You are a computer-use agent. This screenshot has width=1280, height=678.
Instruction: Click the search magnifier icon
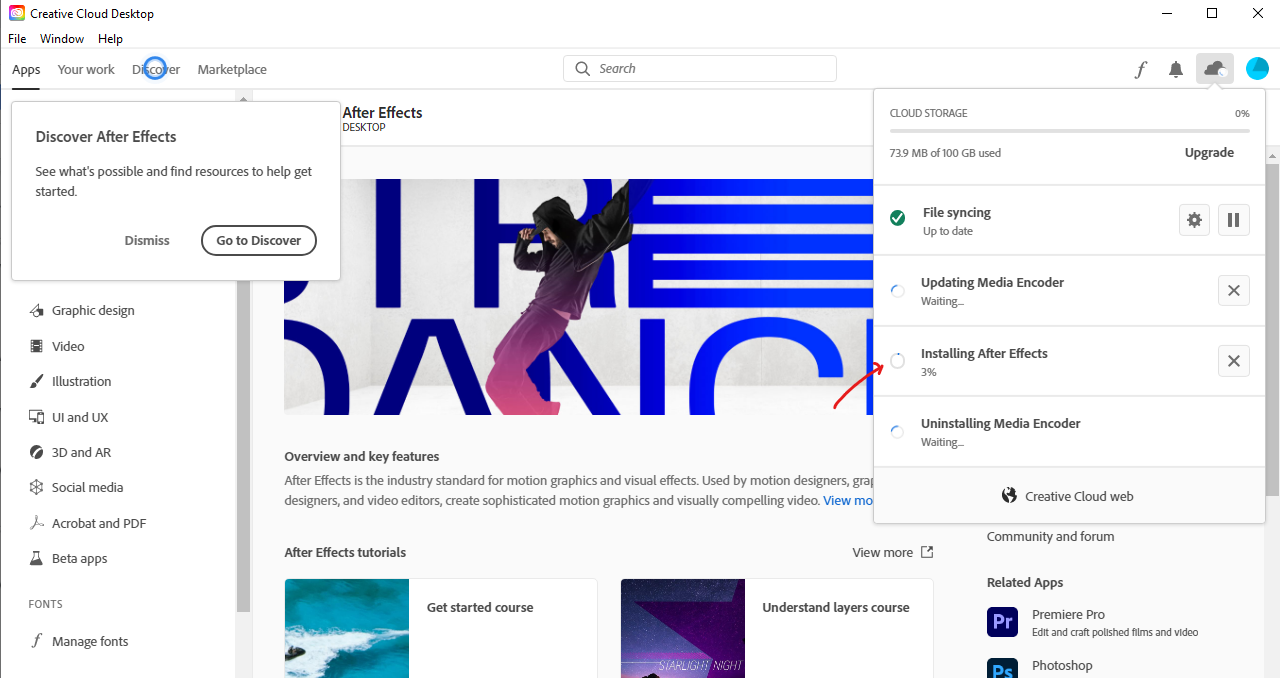point(583,69)
